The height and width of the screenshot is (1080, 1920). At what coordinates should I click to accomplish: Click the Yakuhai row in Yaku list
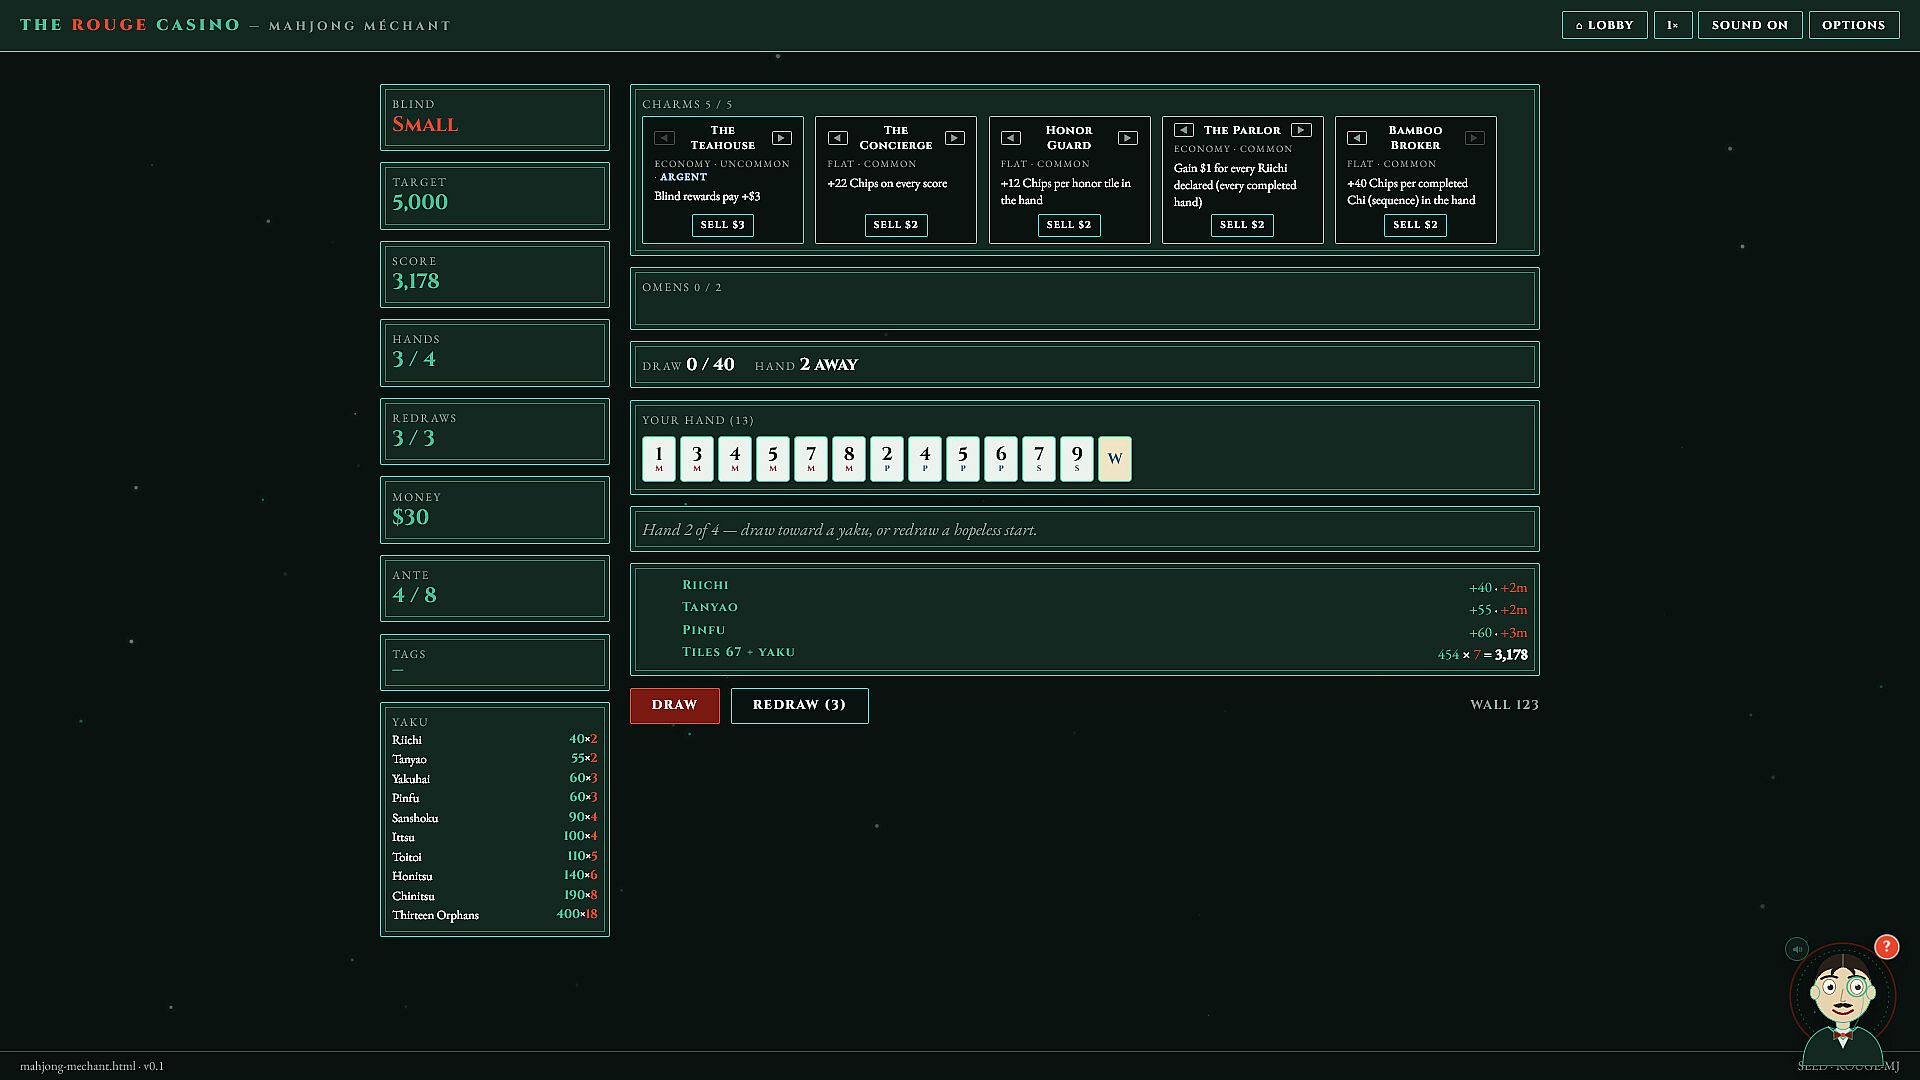pyautogui.click(x=494, y=779)
